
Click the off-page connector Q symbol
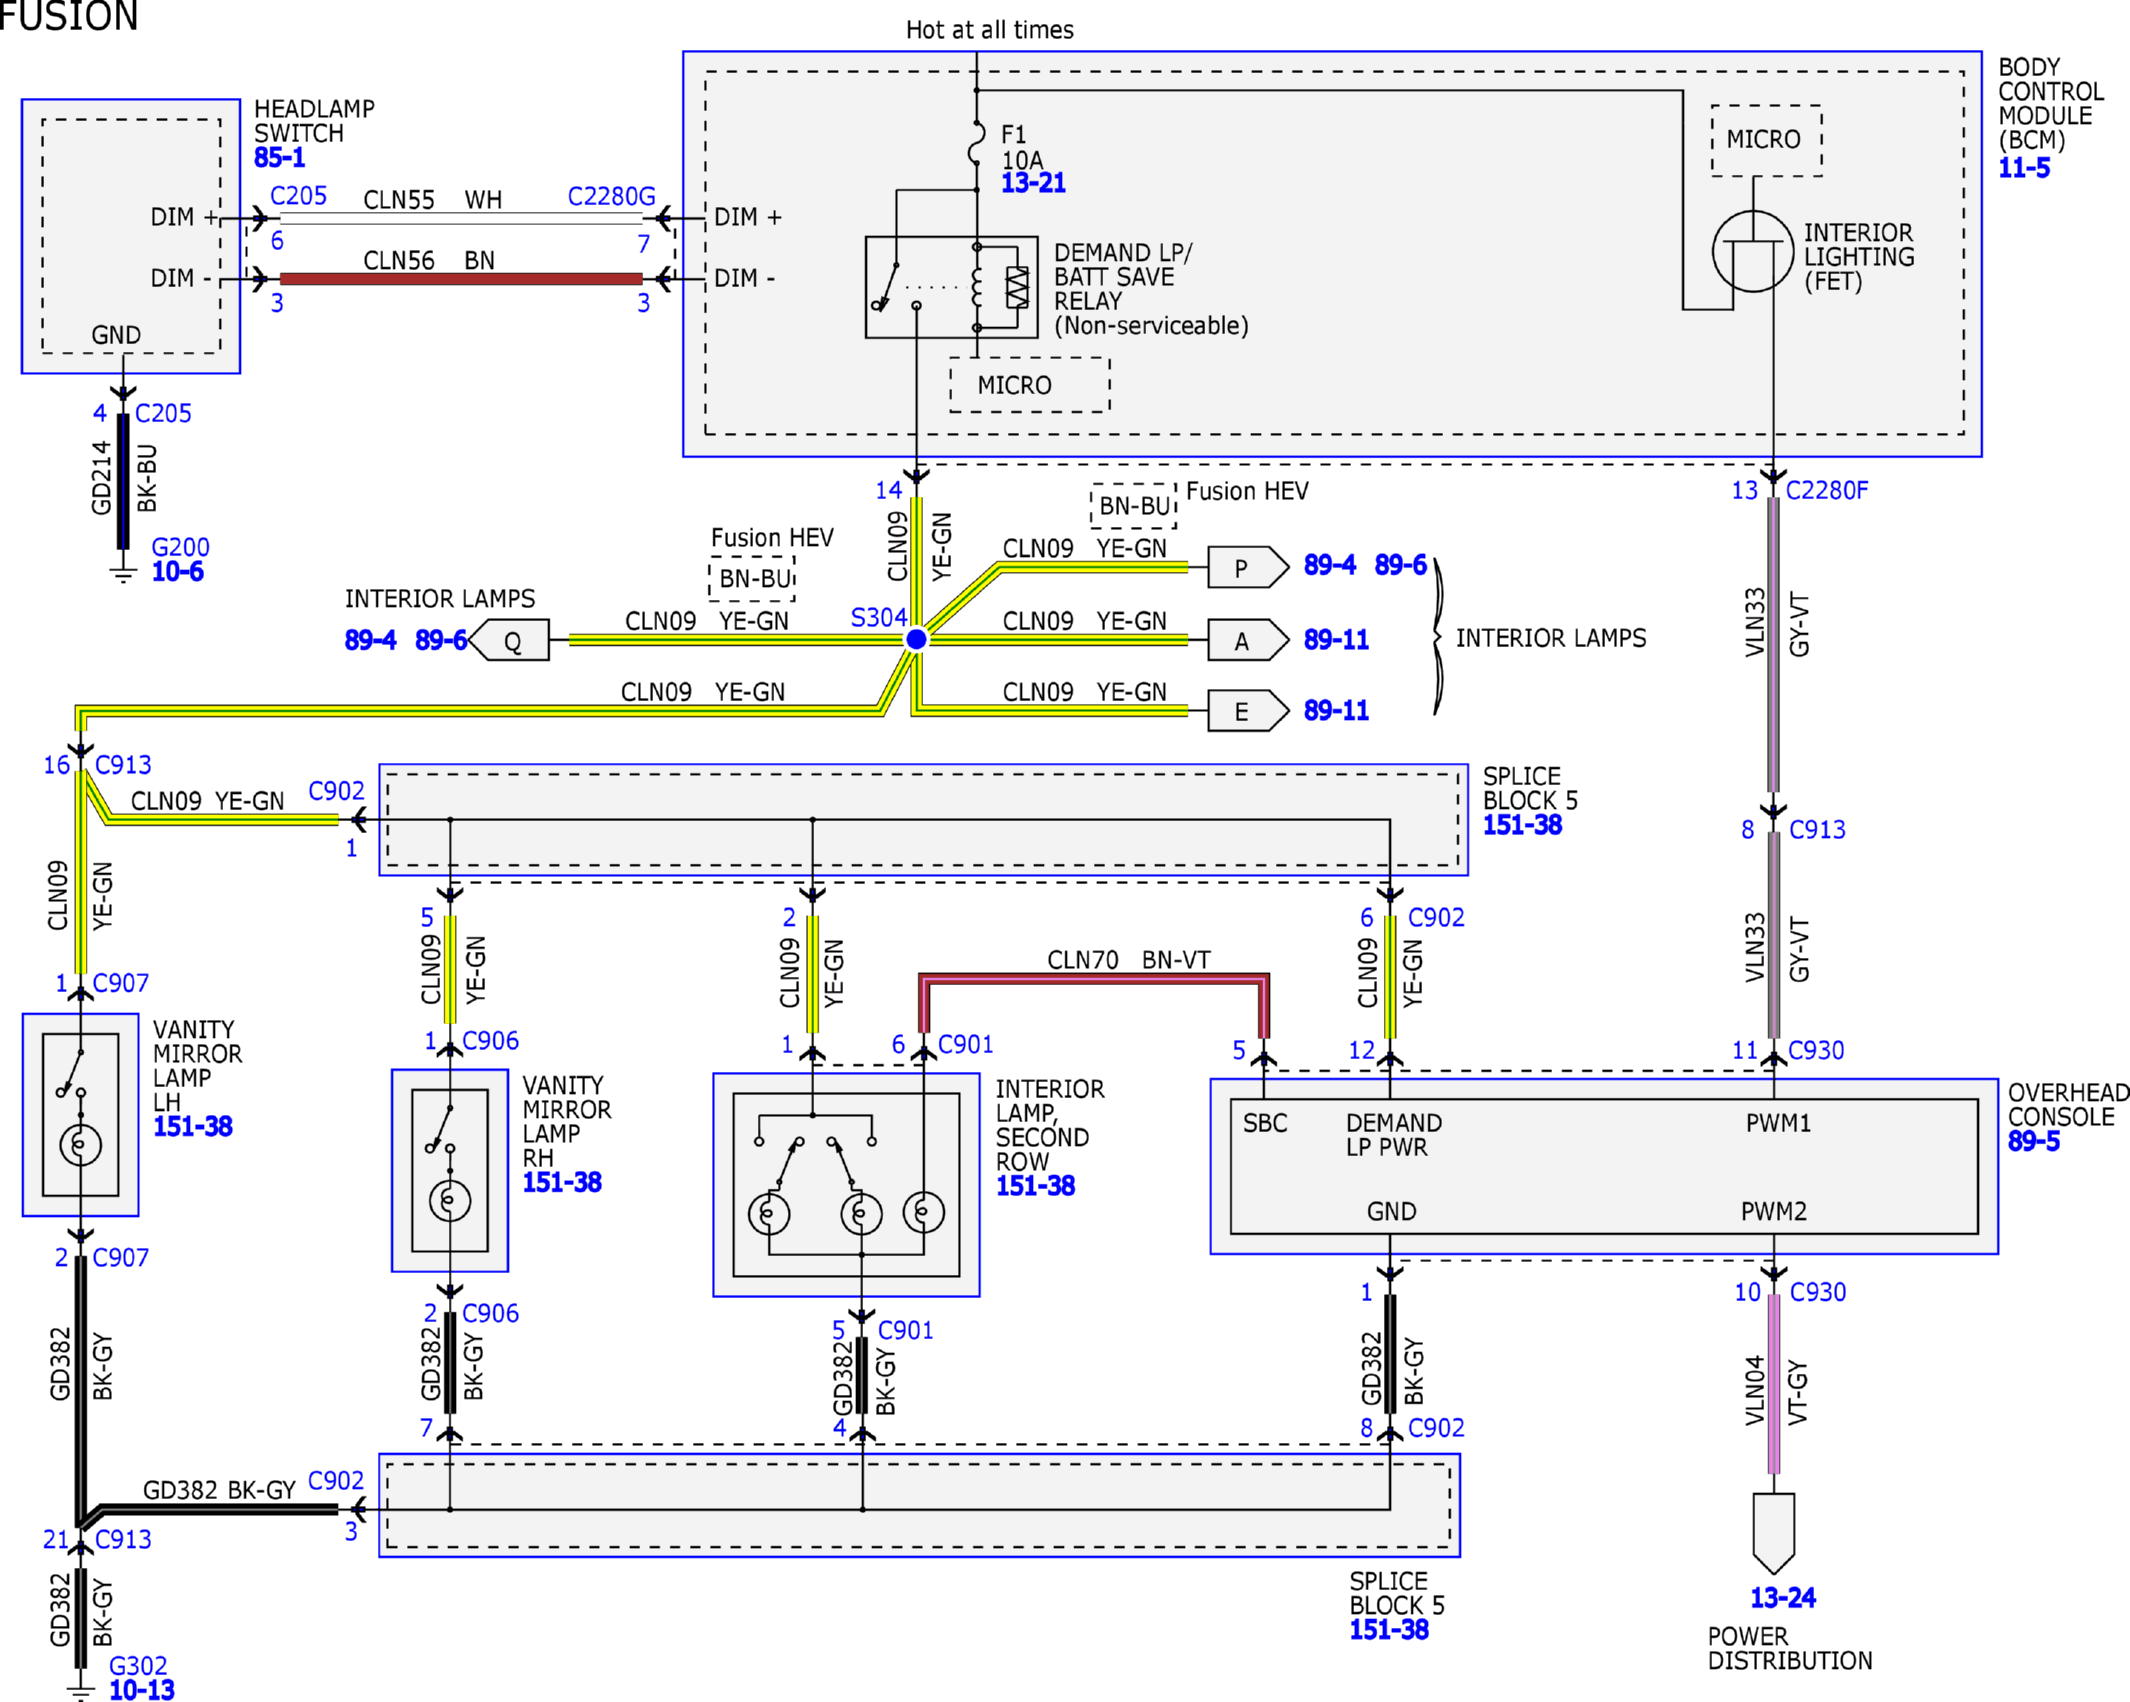(509, 640)
